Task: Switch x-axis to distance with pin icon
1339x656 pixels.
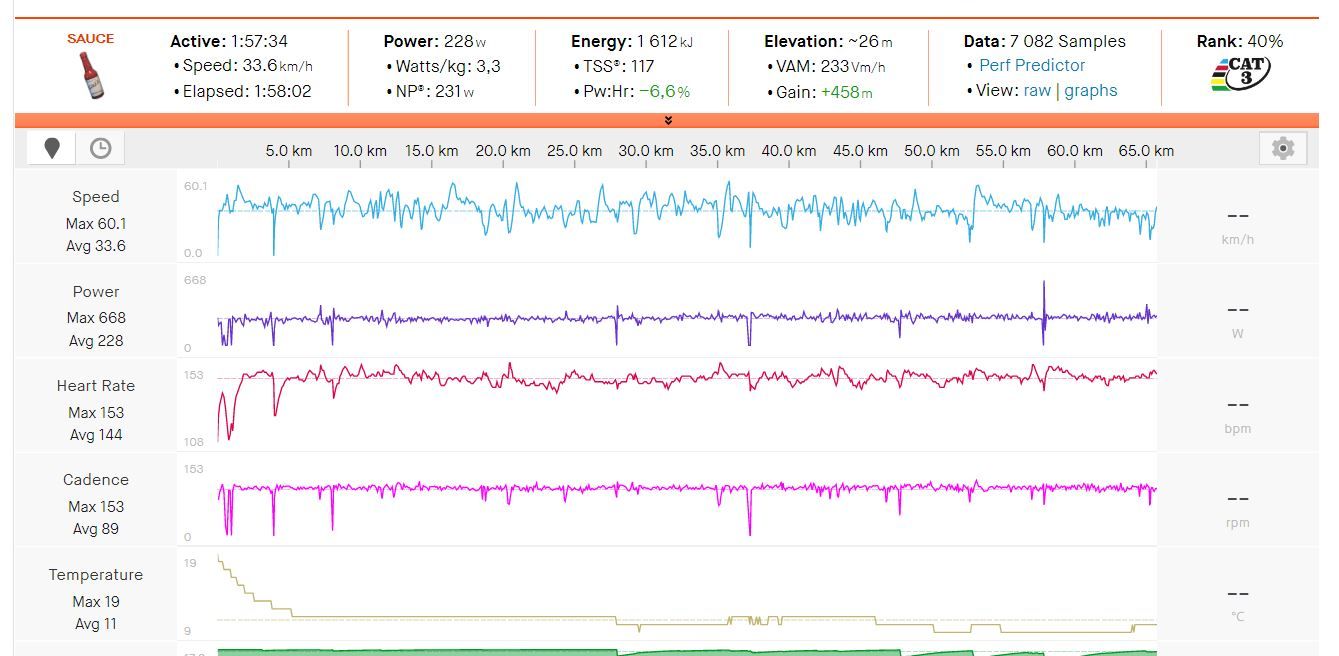Action: 52,149
